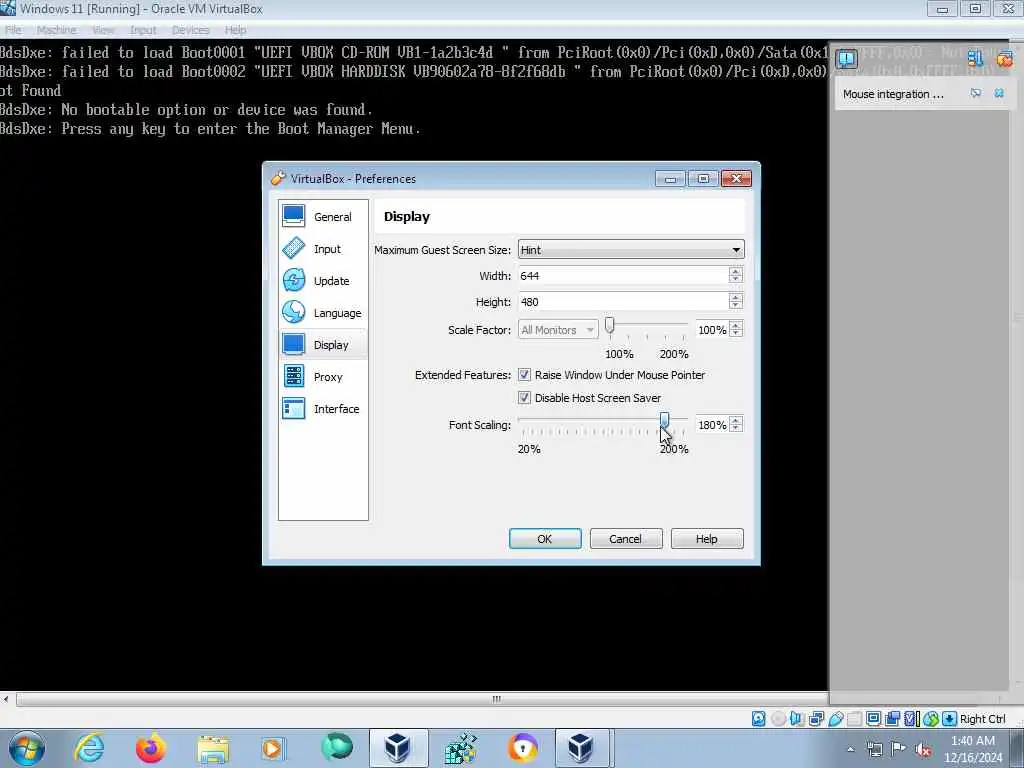Click the Right Ctrl host key label
Image resolution: width=1024 pixels, height=768 pixels.
983,718
